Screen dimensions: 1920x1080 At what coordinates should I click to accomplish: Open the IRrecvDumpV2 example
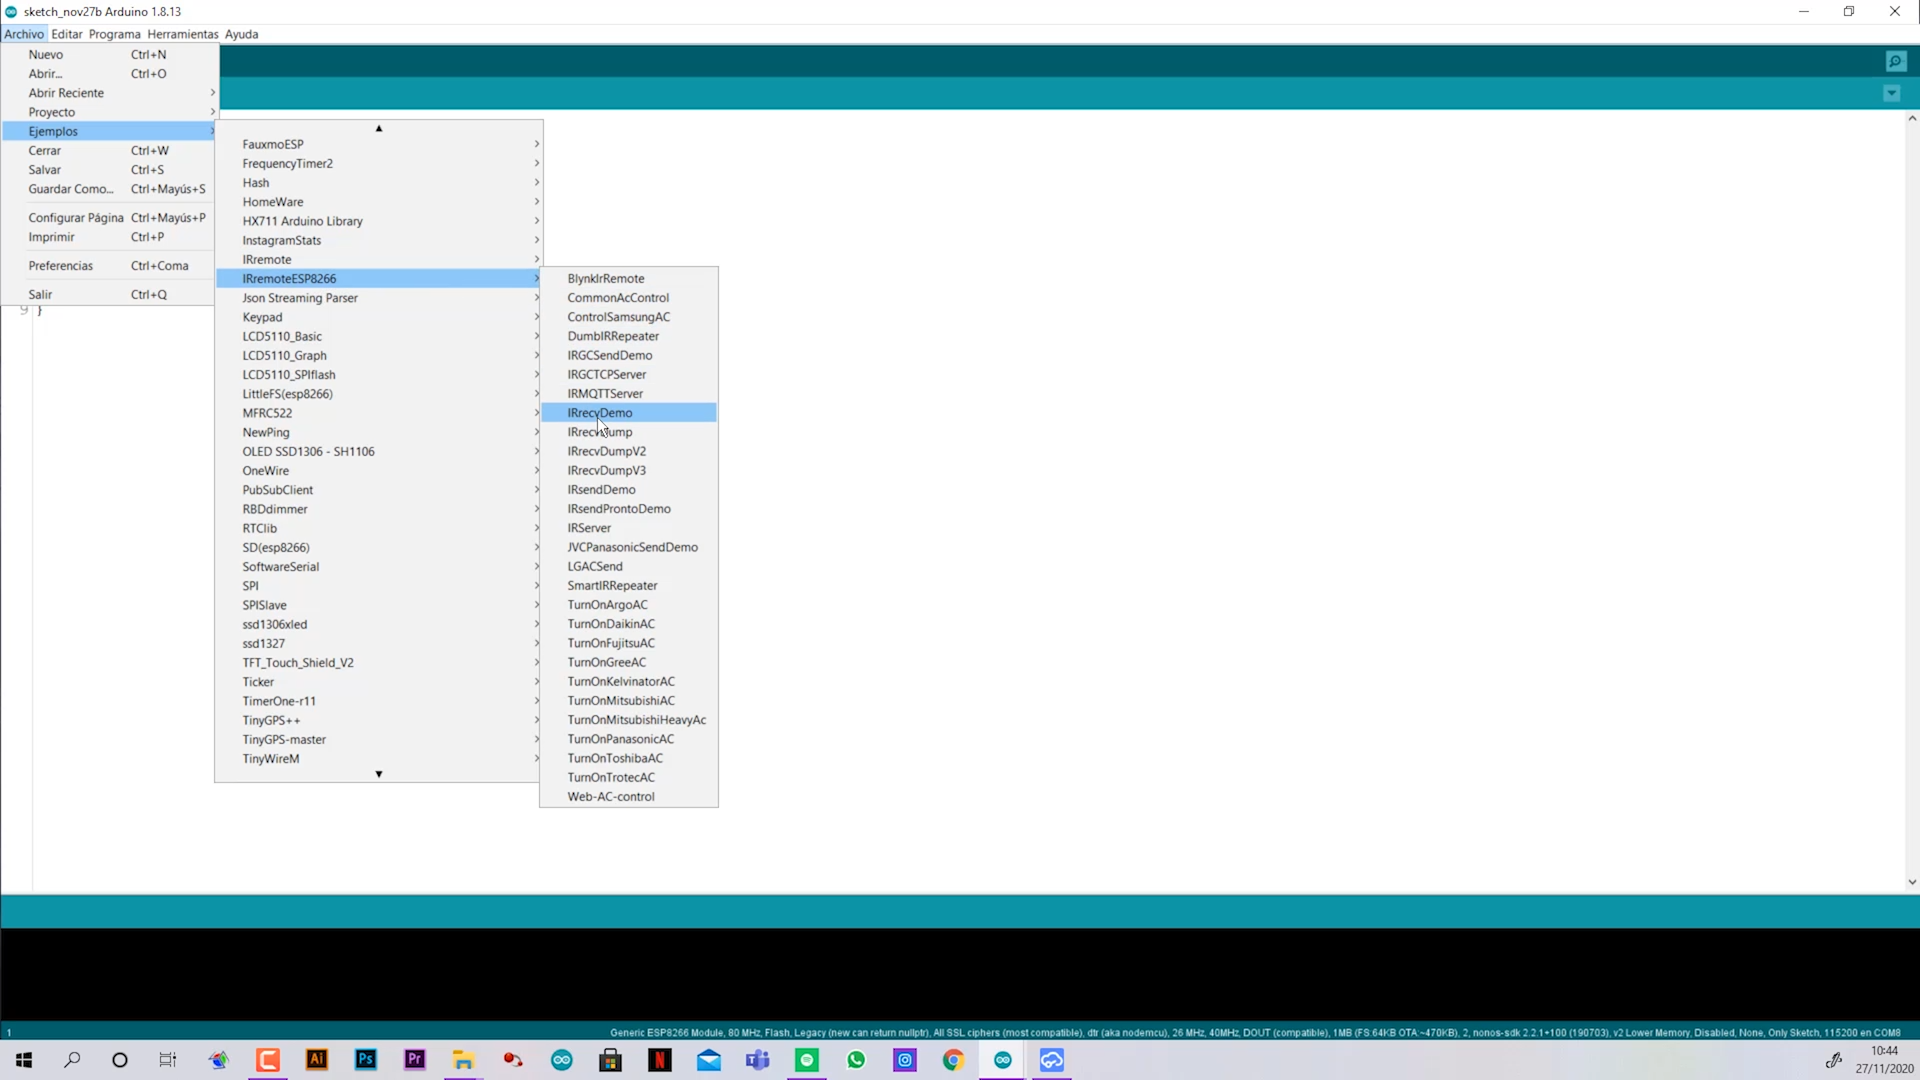tap(629, 451)
